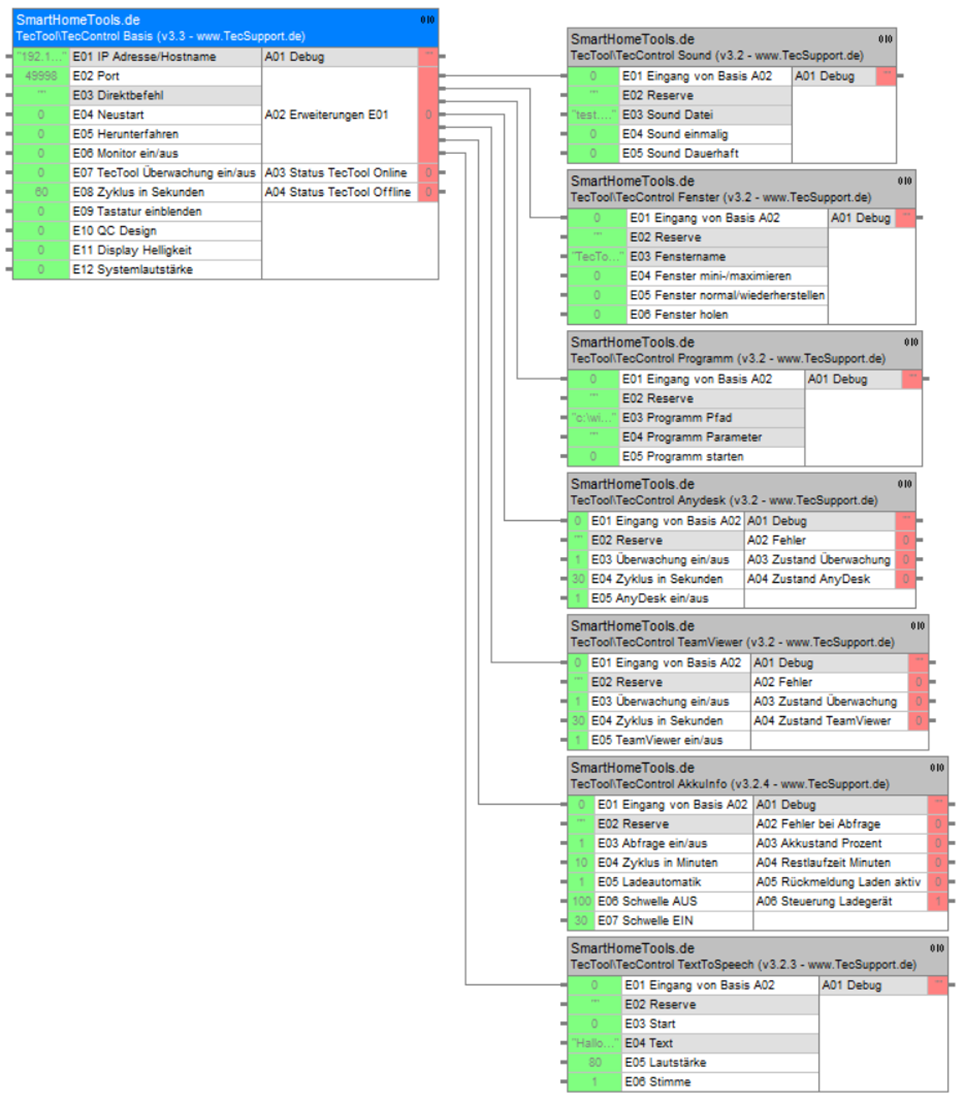Click the E08 Zyklus in Sekunden value 60
This screenshot has height=1103, width=964.
(x=41, y=192)
